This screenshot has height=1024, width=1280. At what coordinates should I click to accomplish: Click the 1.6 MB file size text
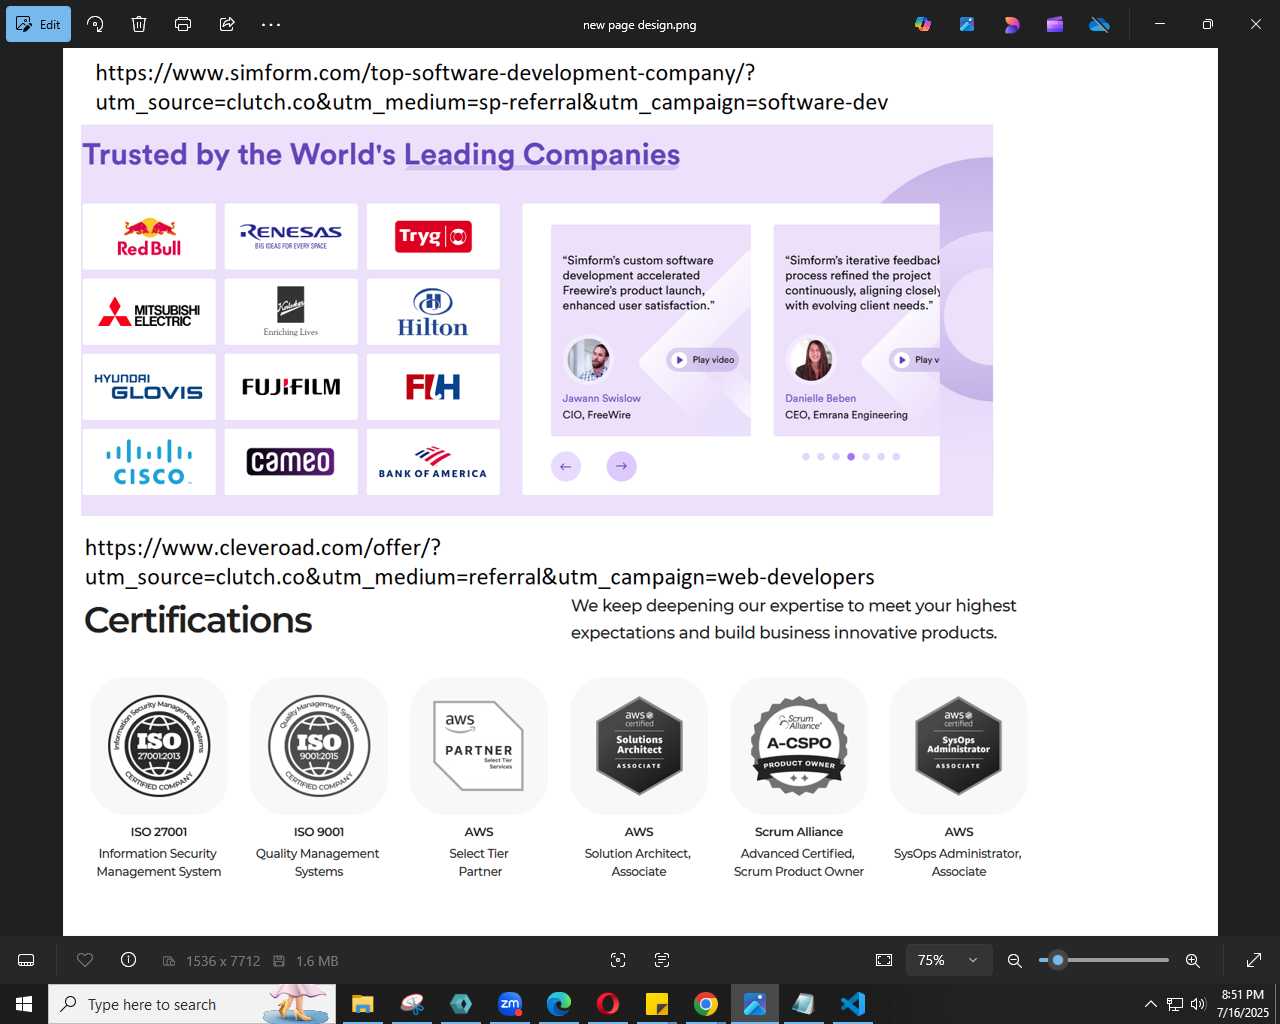tap(317, 961)
